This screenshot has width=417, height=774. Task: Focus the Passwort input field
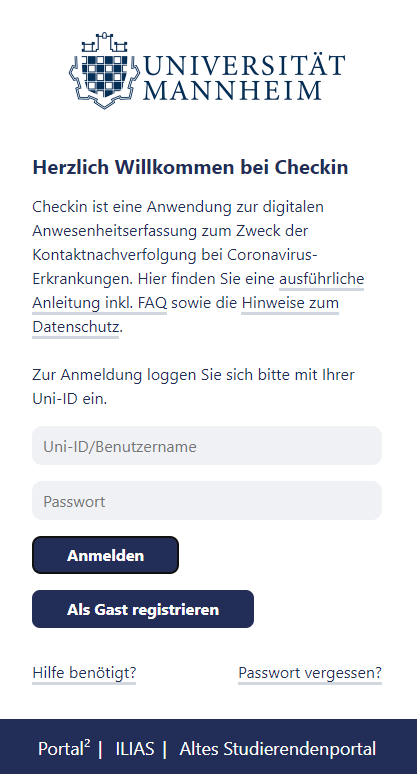(207, 501)
